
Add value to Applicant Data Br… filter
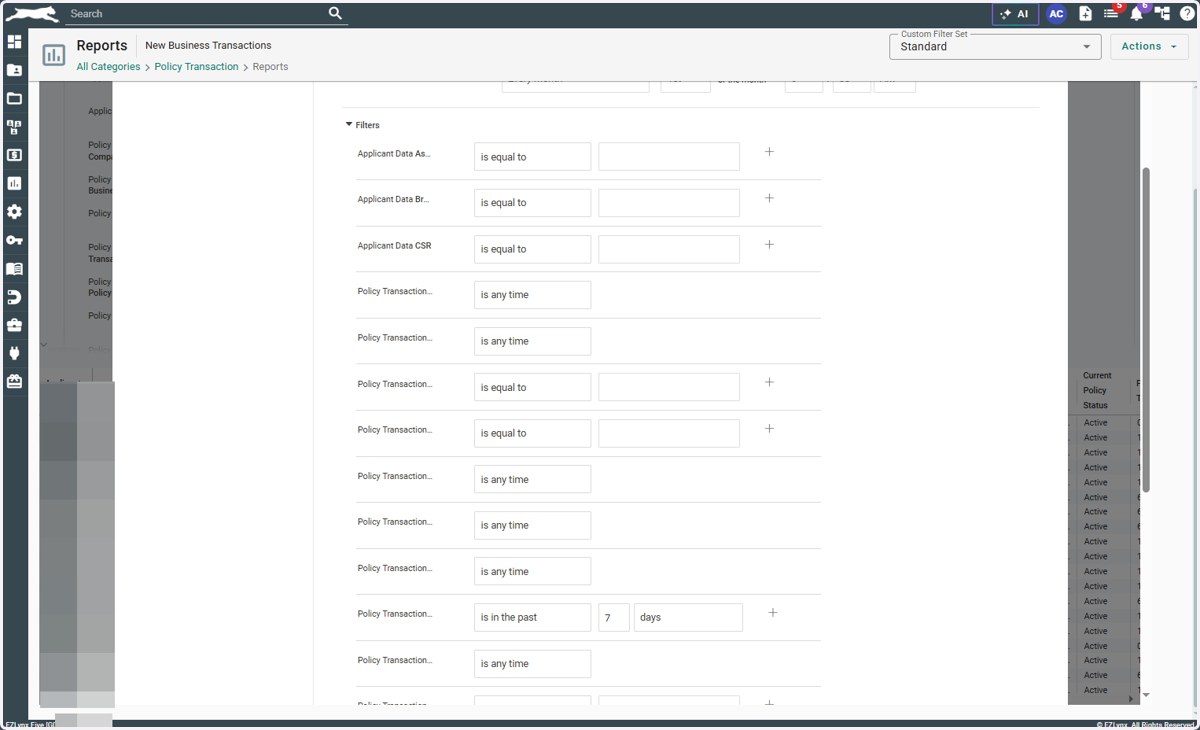(769, 198)
